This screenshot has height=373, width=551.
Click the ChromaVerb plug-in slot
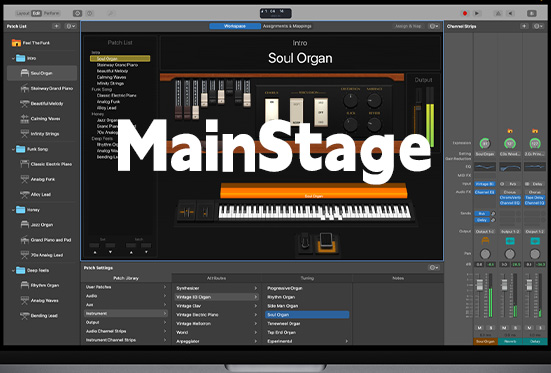click(x=510, y=198)
